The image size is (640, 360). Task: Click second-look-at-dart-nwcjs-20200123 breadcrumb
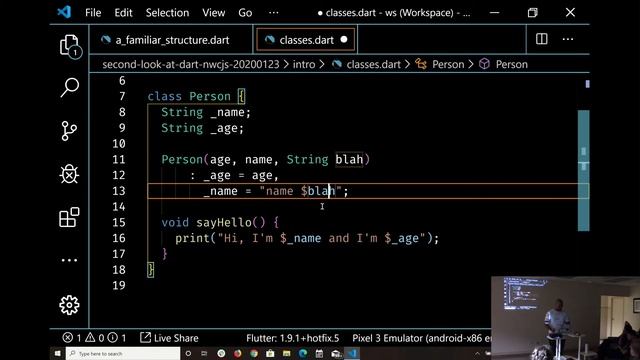[191, 64]
